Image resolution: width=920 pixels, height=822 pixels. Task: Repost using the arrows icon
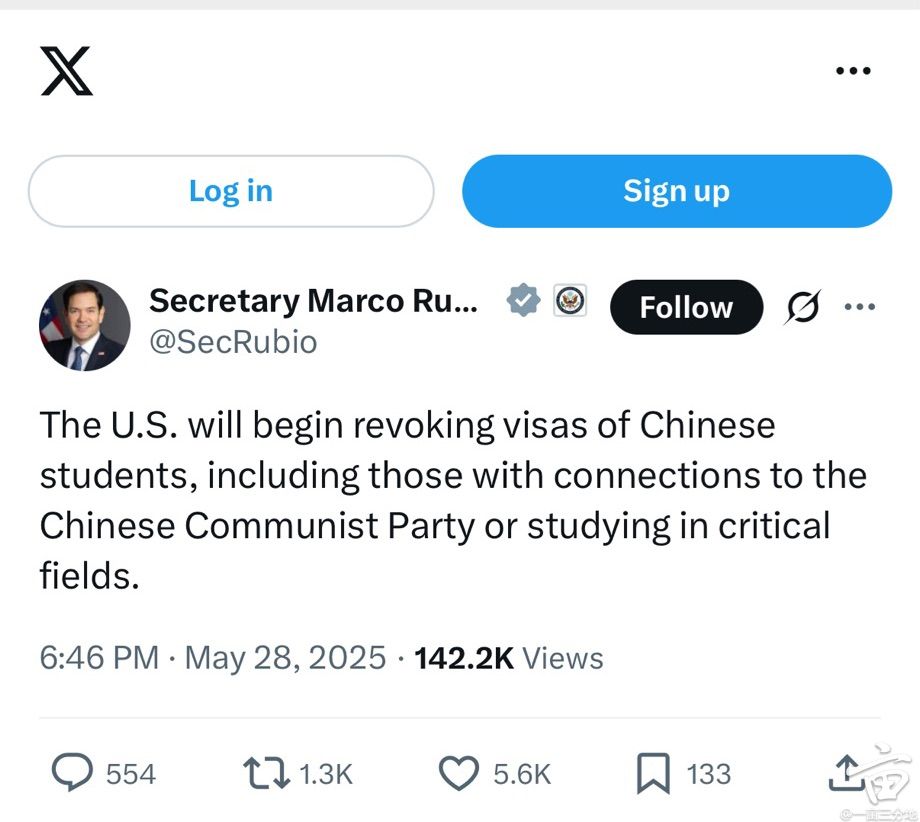[267, 773]
